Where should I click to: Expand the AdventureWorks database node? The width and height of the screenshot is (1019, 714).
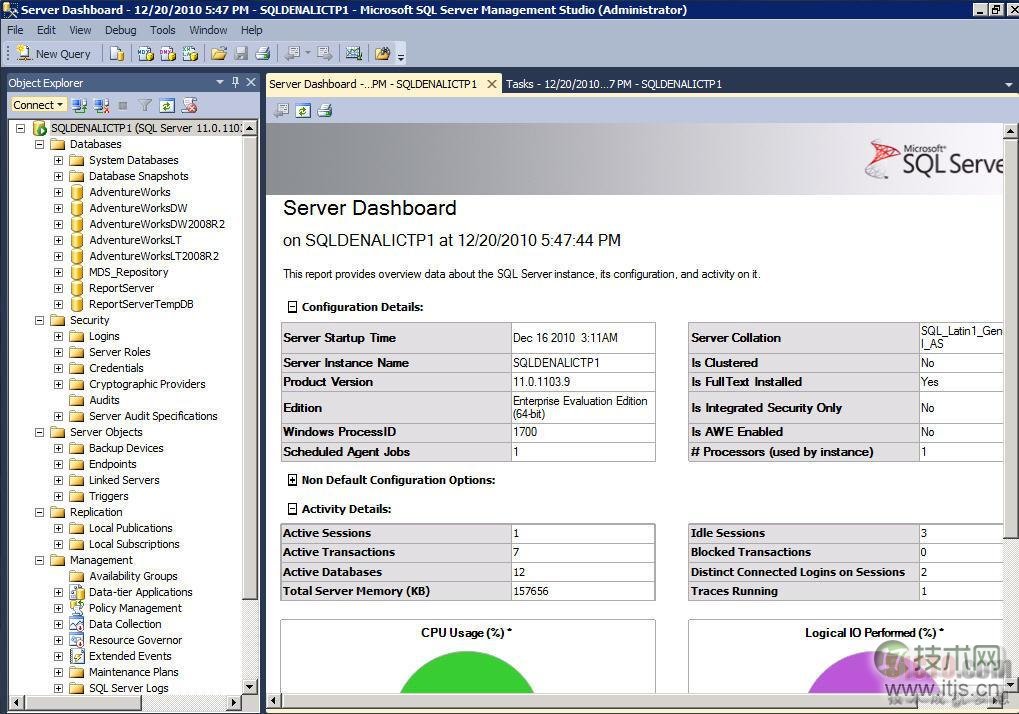[x=58, y=192]
